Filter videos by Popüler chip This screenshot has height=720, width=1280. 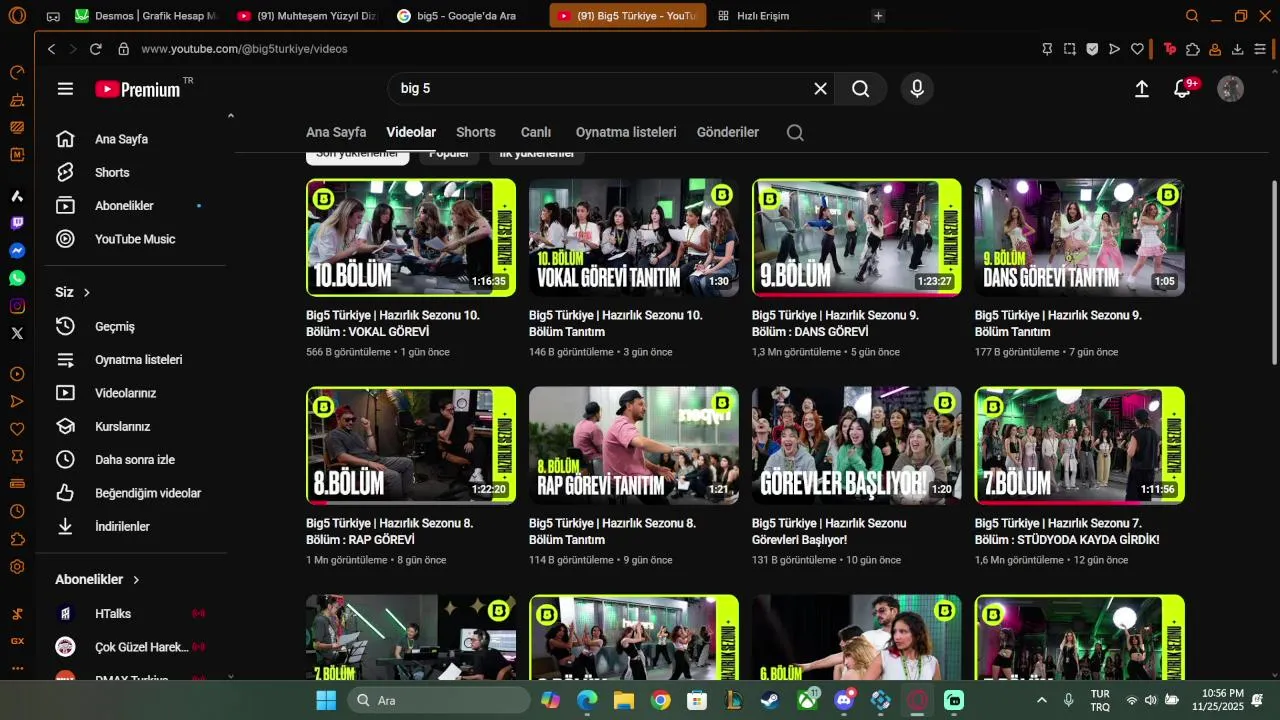tap(449, 155)
